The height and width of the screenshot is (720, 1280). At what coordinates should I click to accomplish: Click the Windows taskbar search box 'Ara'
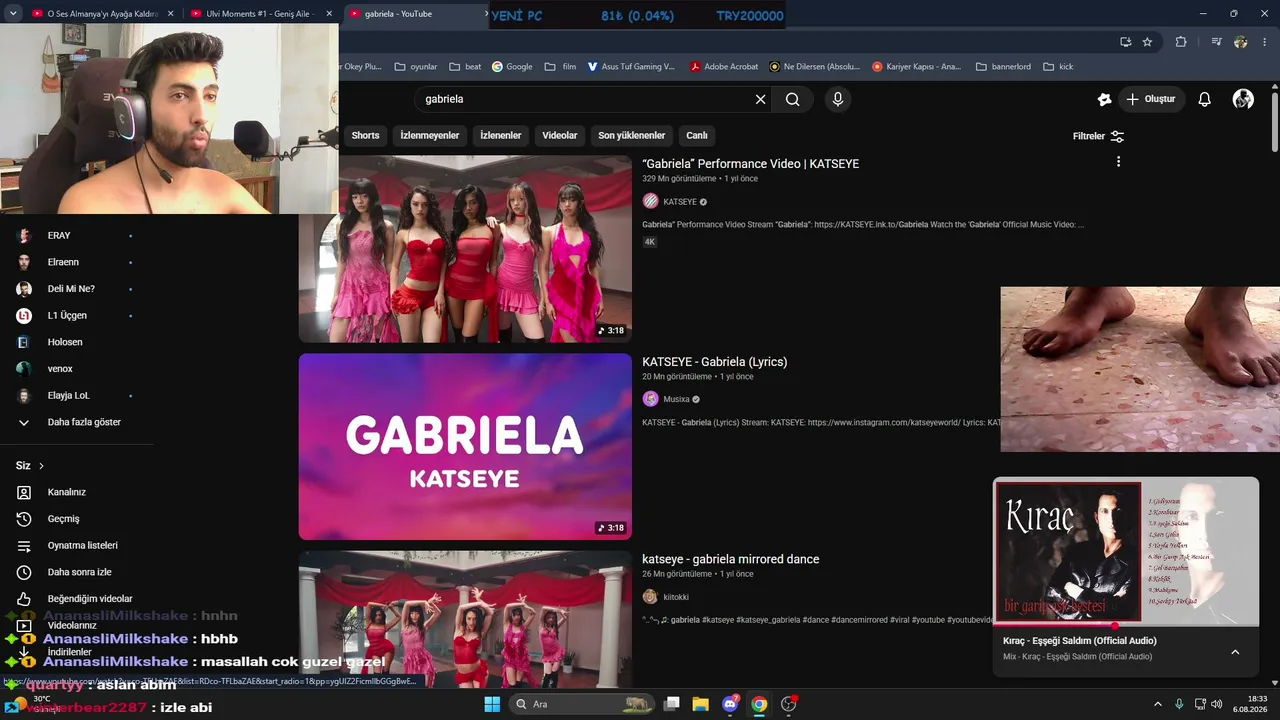coord(579,704)
